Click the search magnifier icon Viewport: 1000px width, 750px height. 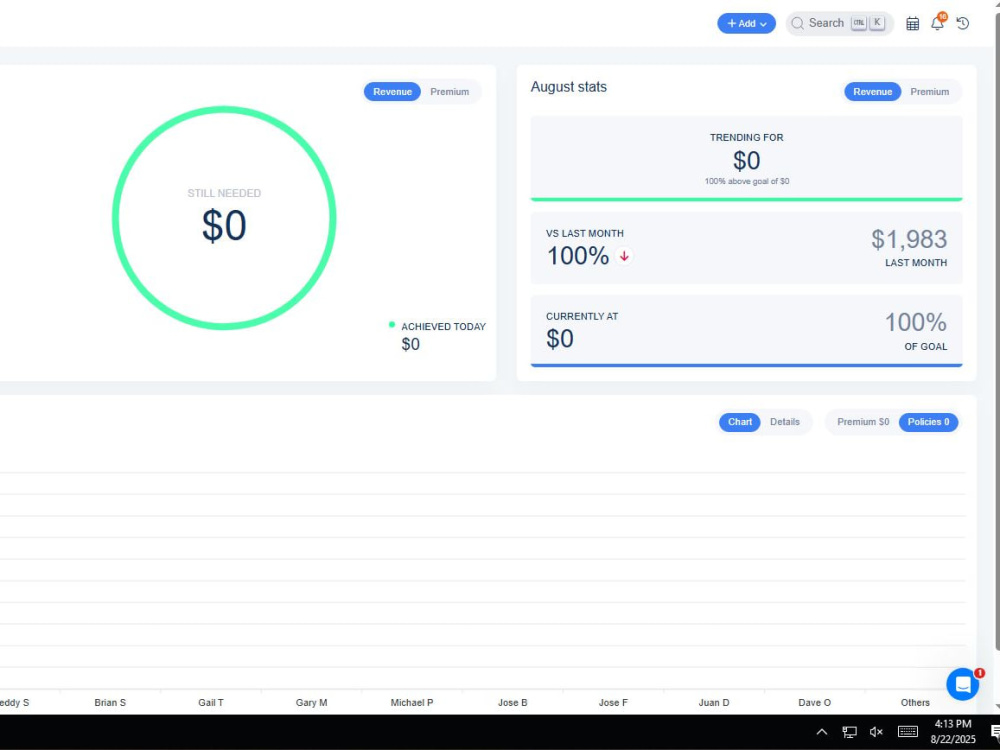click(797, 24)
